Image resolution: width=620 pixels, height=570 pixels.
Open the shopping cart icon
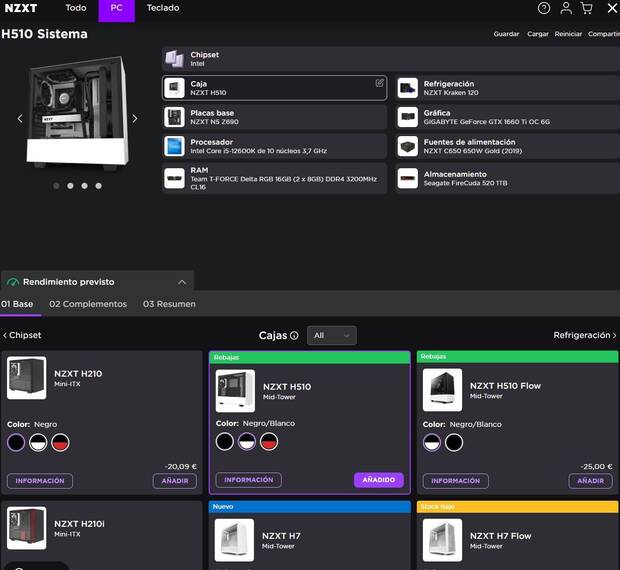[587, 8]
